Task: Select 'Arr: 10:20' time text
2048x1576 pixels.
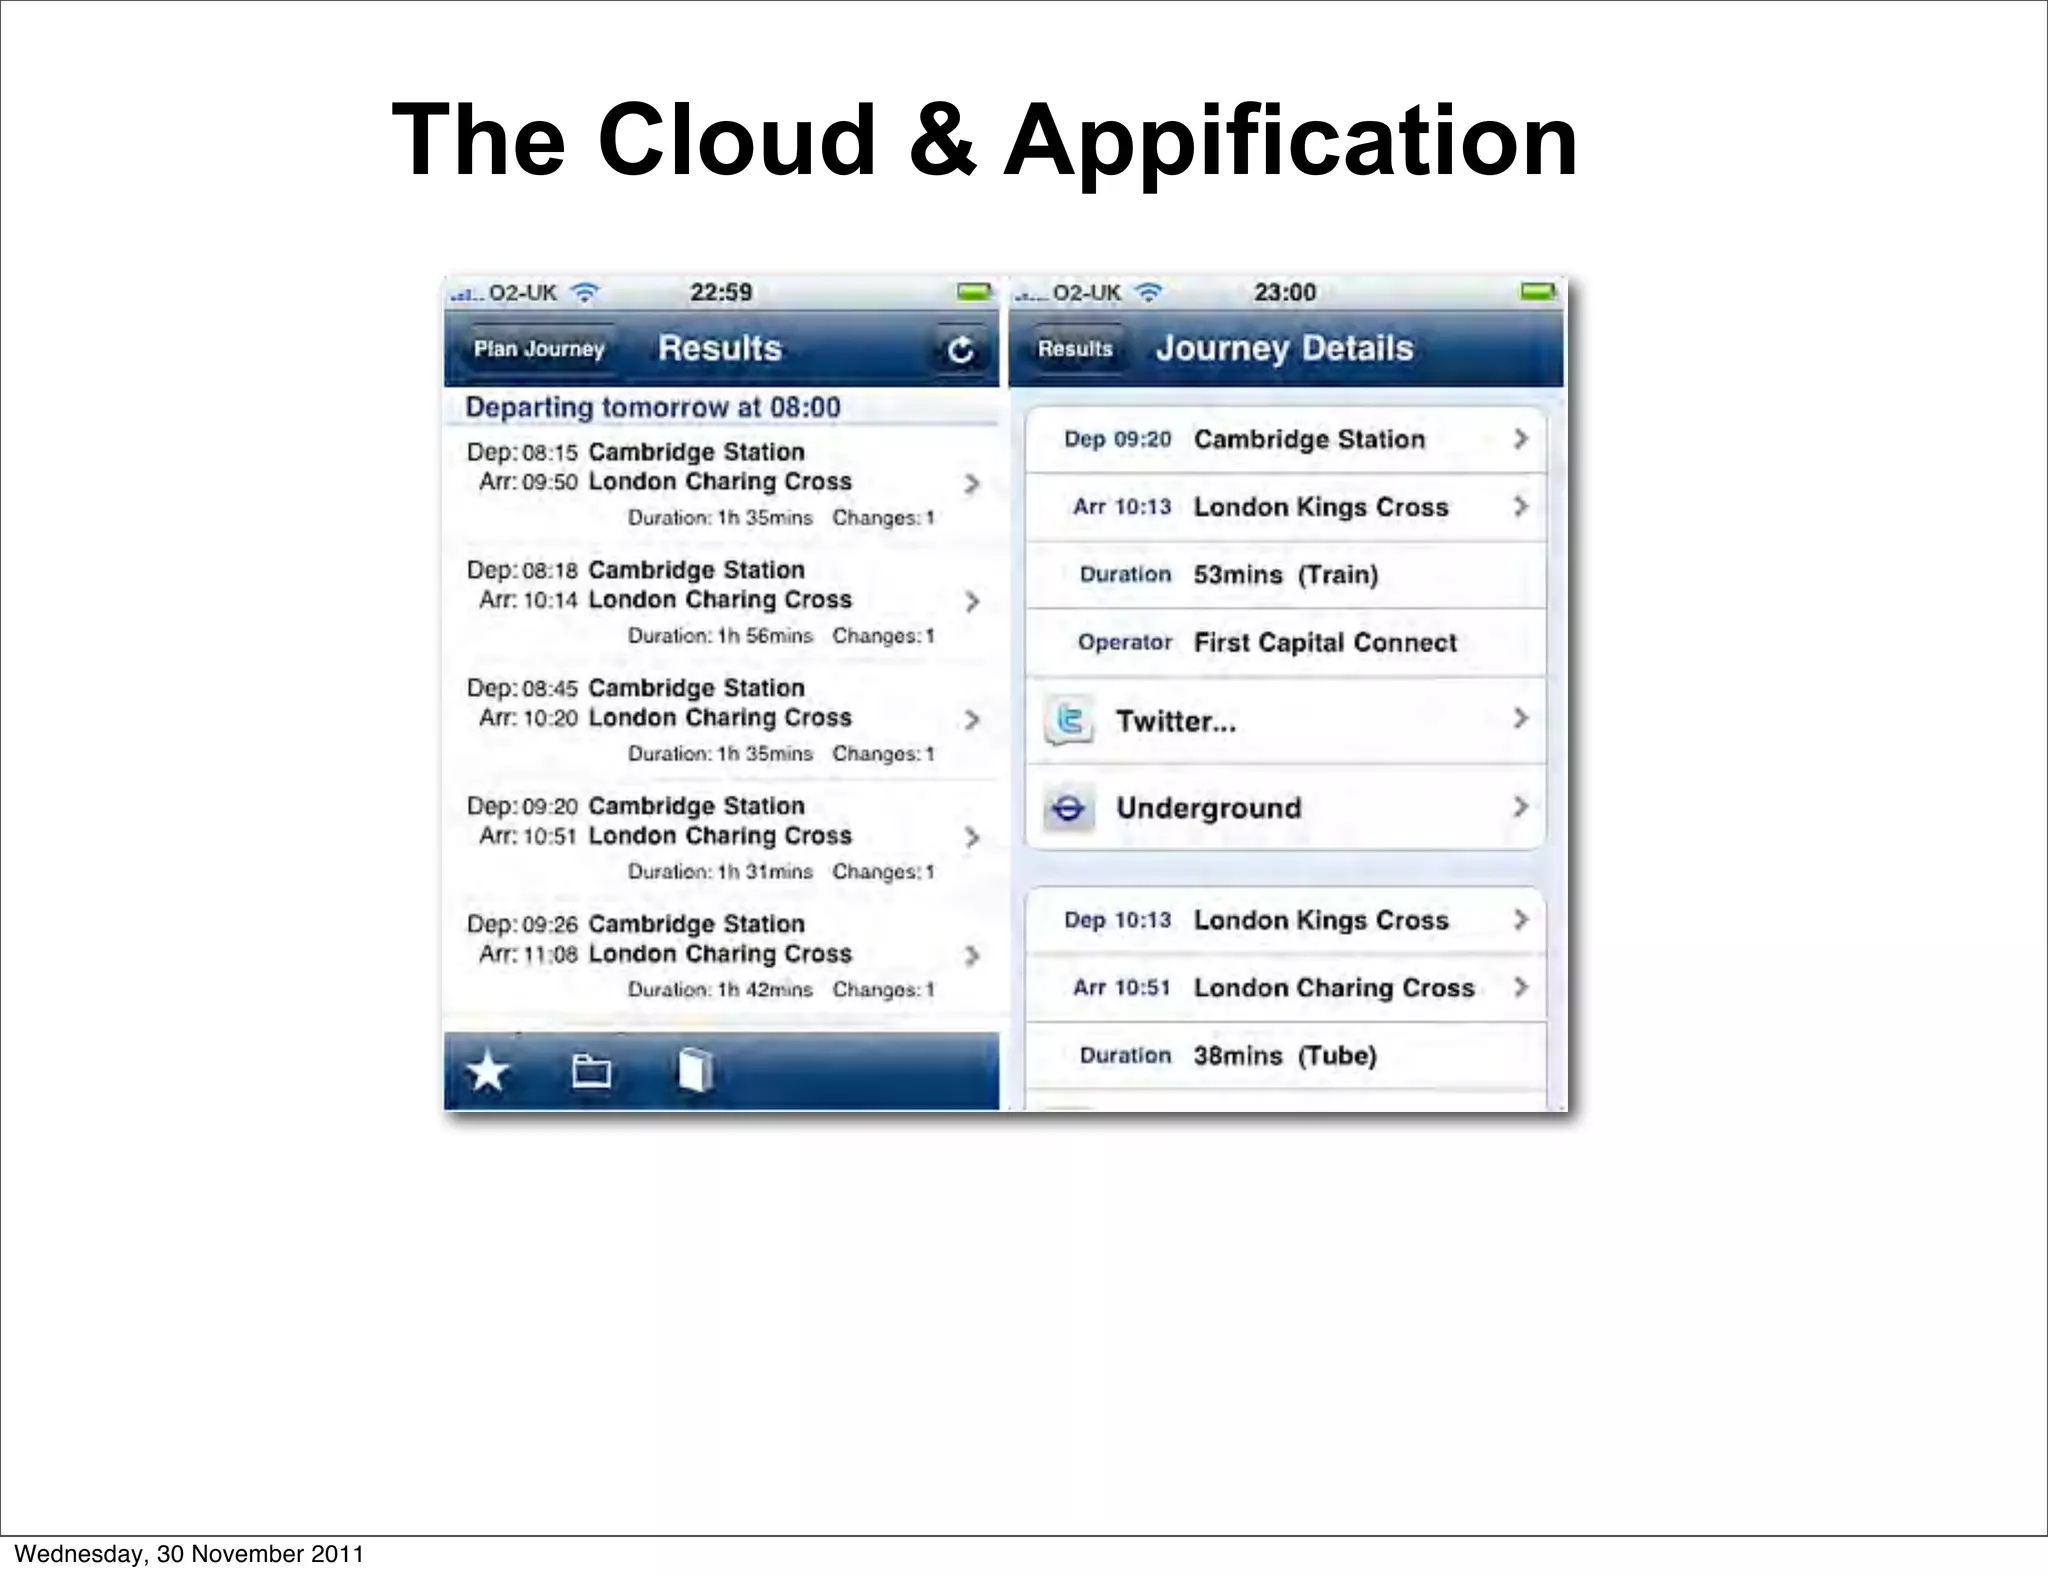Action: tap(528, 718)
